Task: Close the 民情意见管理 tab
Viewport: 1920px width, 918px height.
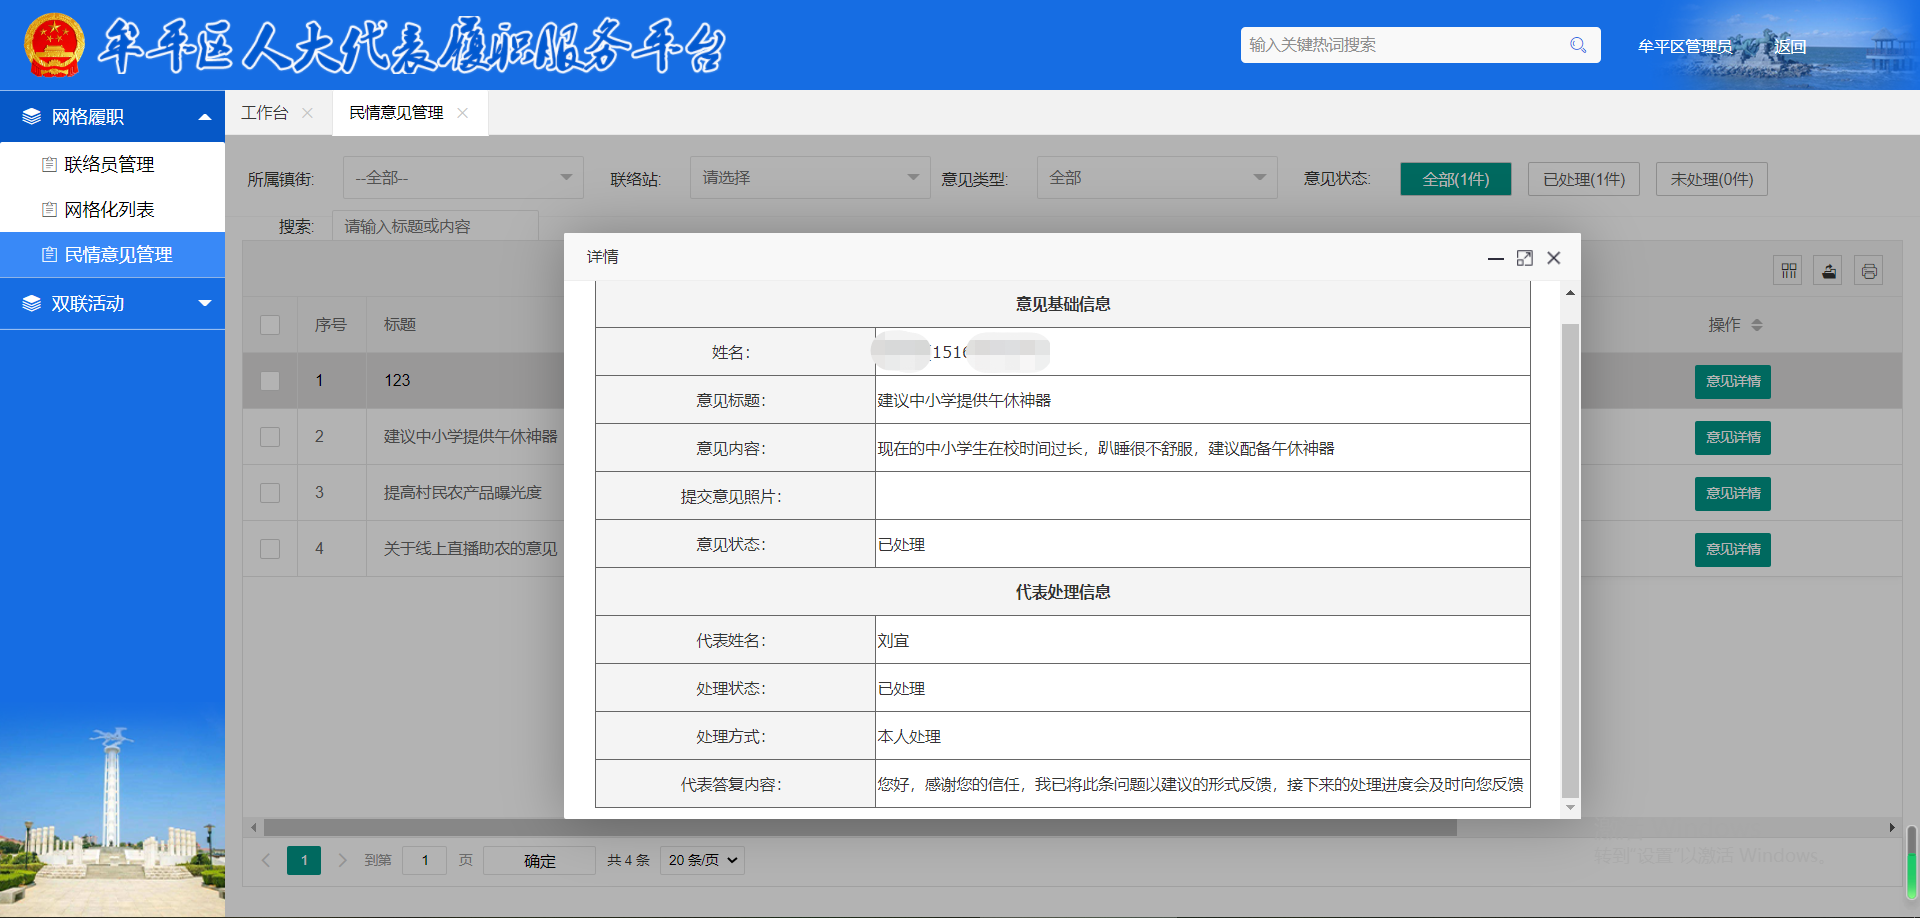Action: coord(462,113)
